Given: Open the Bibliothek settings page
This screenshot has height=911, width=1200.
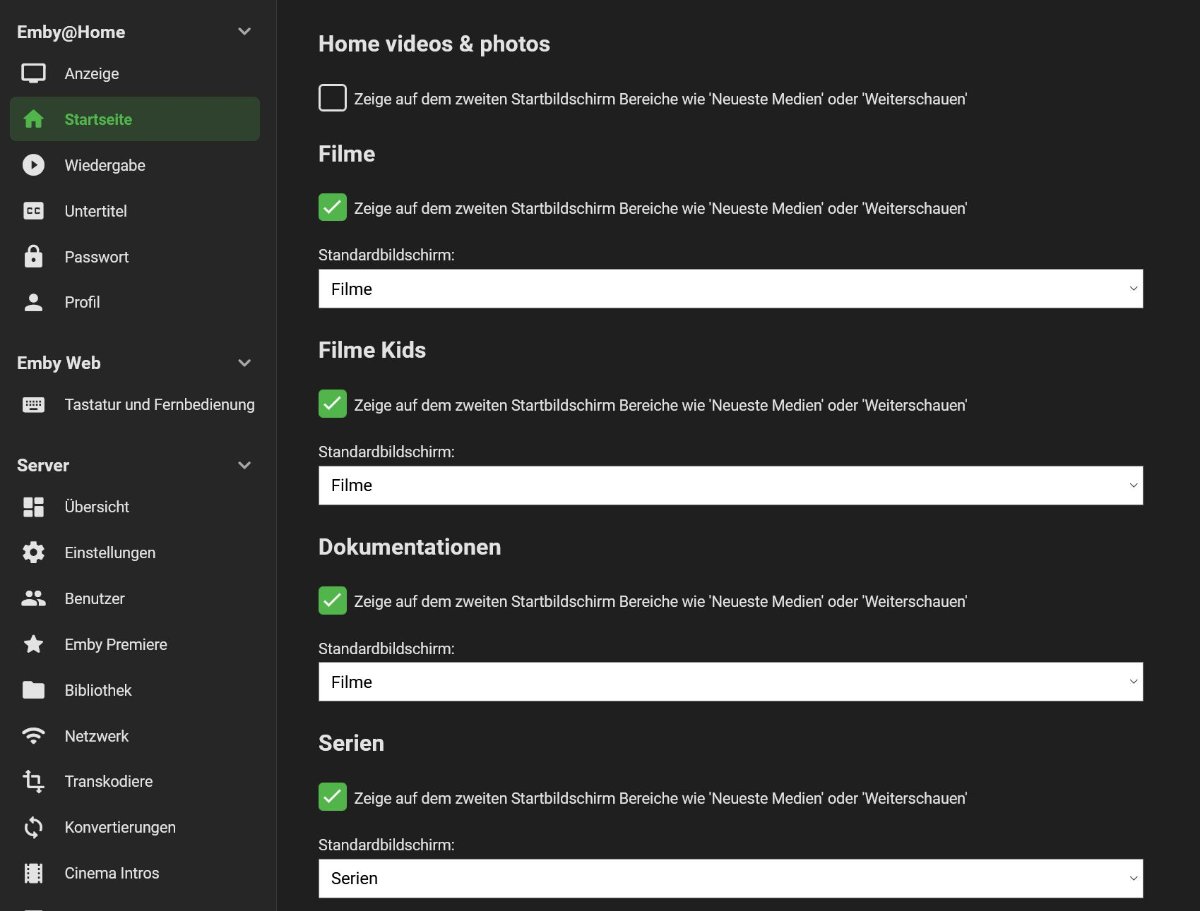Looking at the screenshot, I should coord(98,690).
